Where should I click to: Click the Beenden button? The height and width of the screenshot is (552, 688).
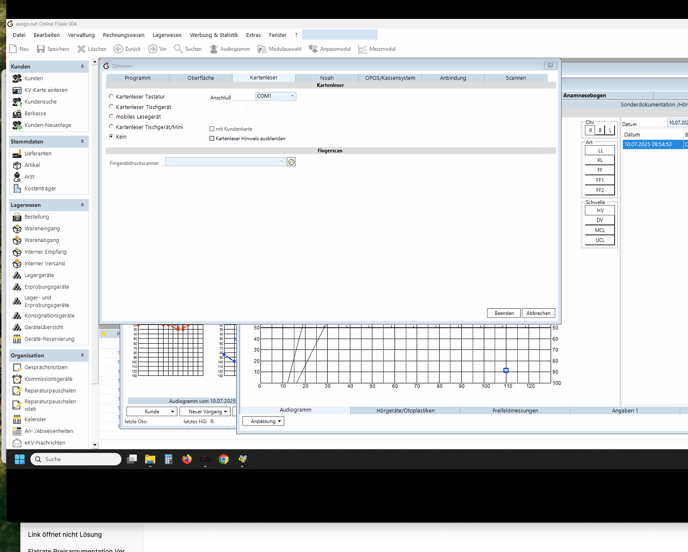(x=504, y=313)
